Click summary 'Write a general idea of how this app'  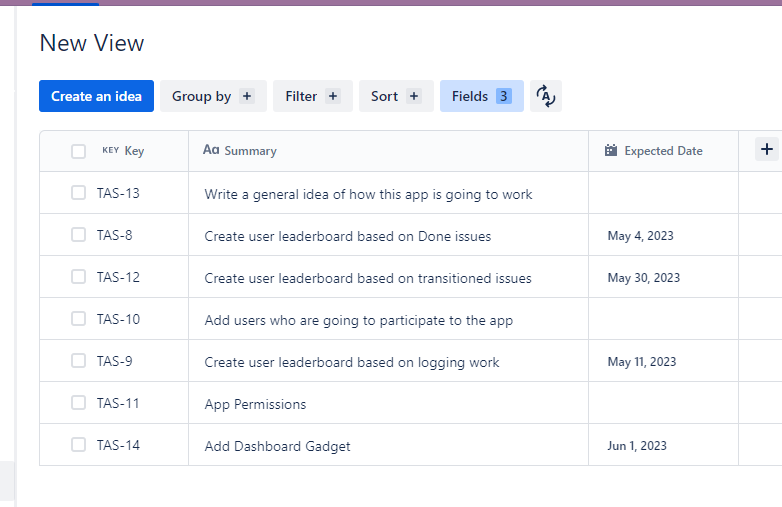(x=368, y=194)
